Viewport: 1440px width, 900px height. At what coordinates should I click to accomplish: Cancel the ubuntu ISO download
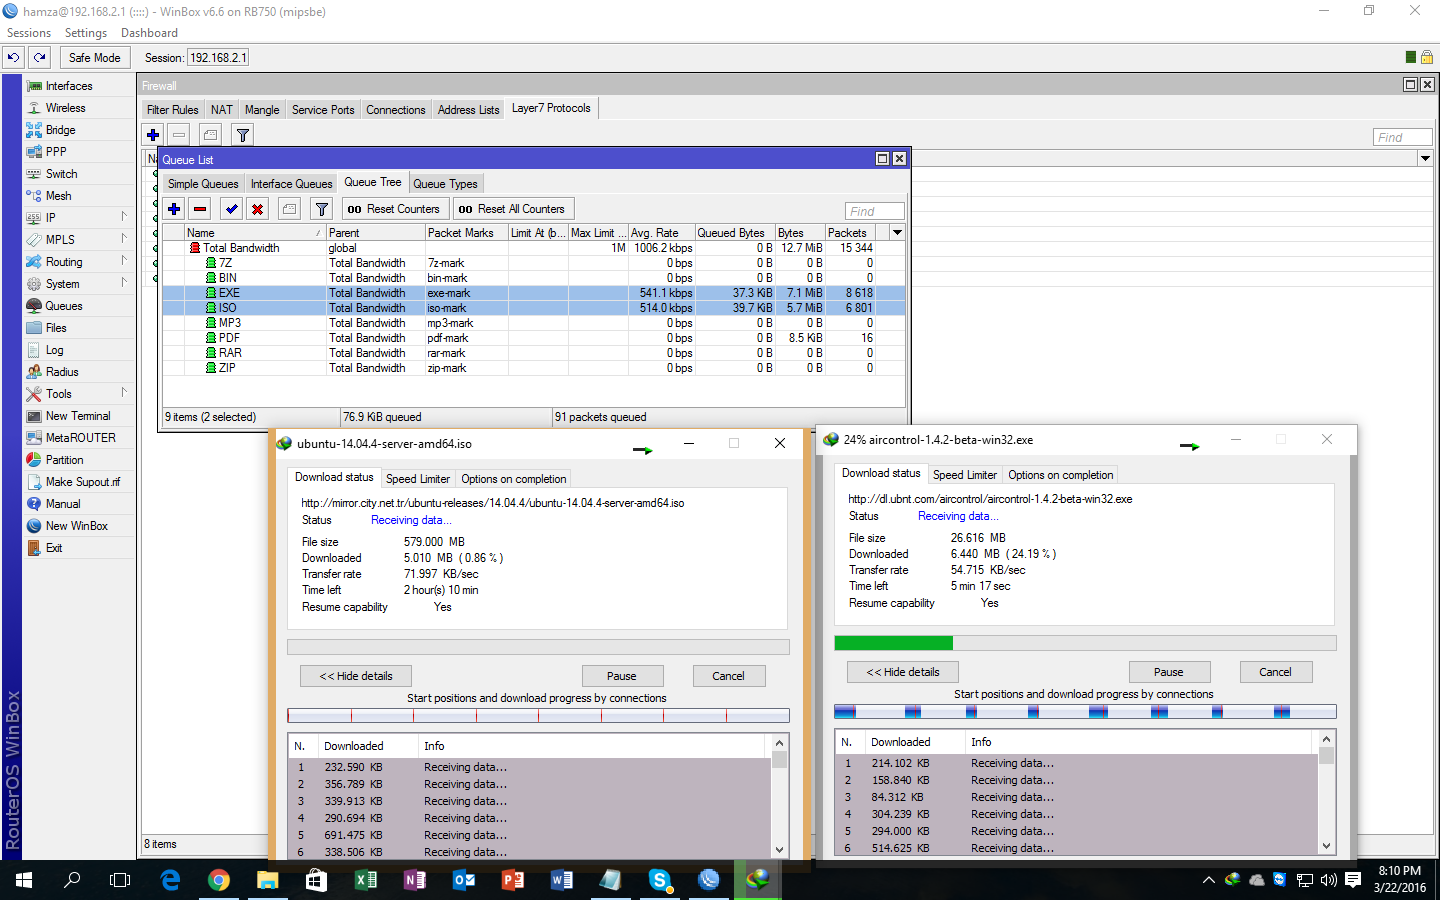coord(728,676)
